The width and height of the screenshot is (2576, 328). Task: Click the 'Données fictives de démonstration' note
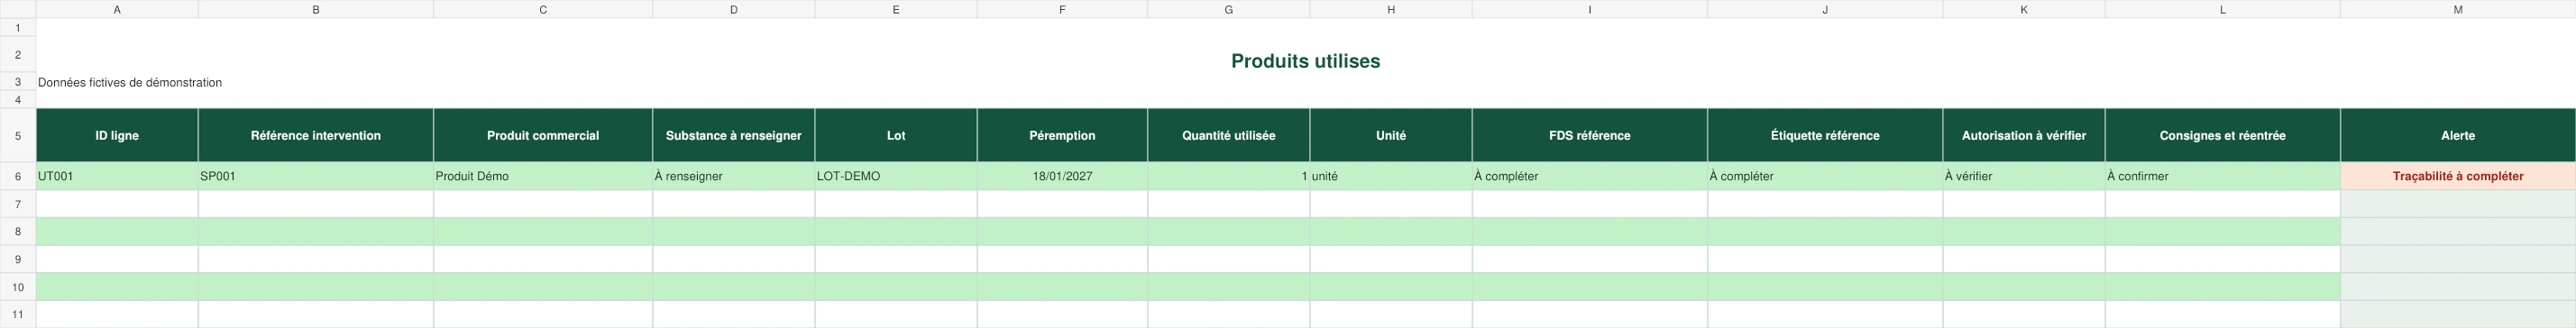(130, 83)
